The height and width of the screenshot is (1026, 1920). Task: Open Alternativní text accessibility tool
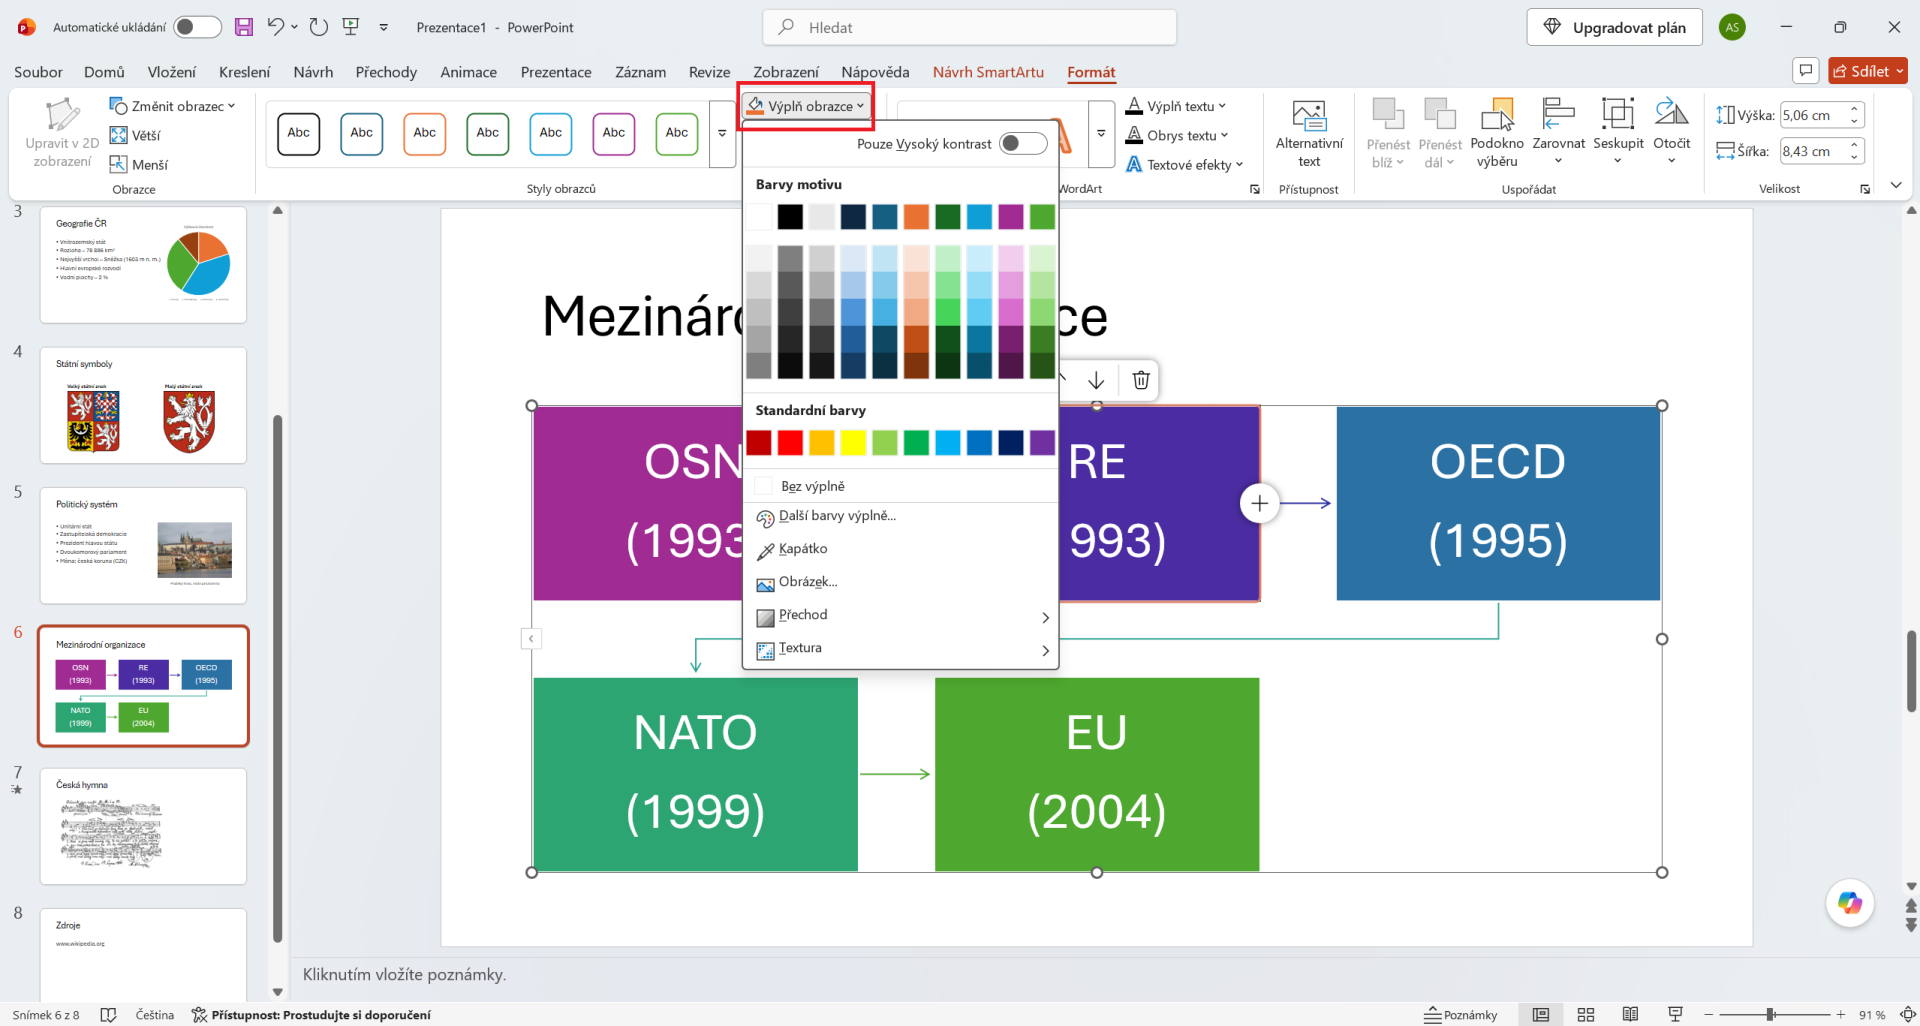1309,133
